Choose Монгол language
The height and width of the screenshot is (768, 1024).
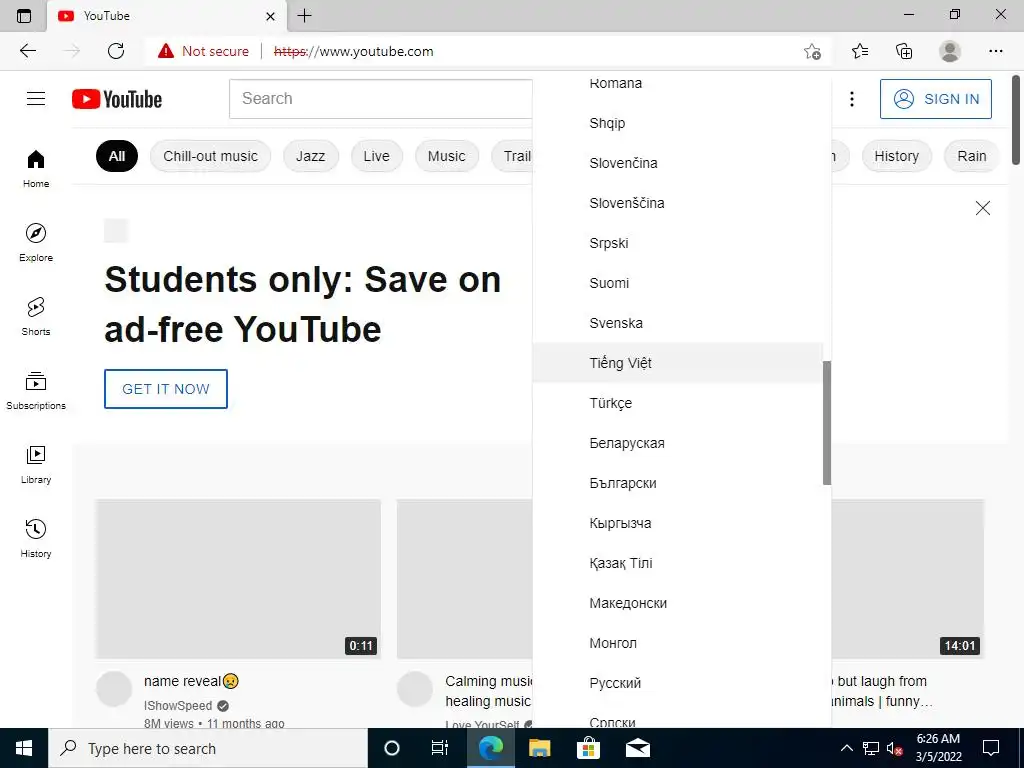677,643
